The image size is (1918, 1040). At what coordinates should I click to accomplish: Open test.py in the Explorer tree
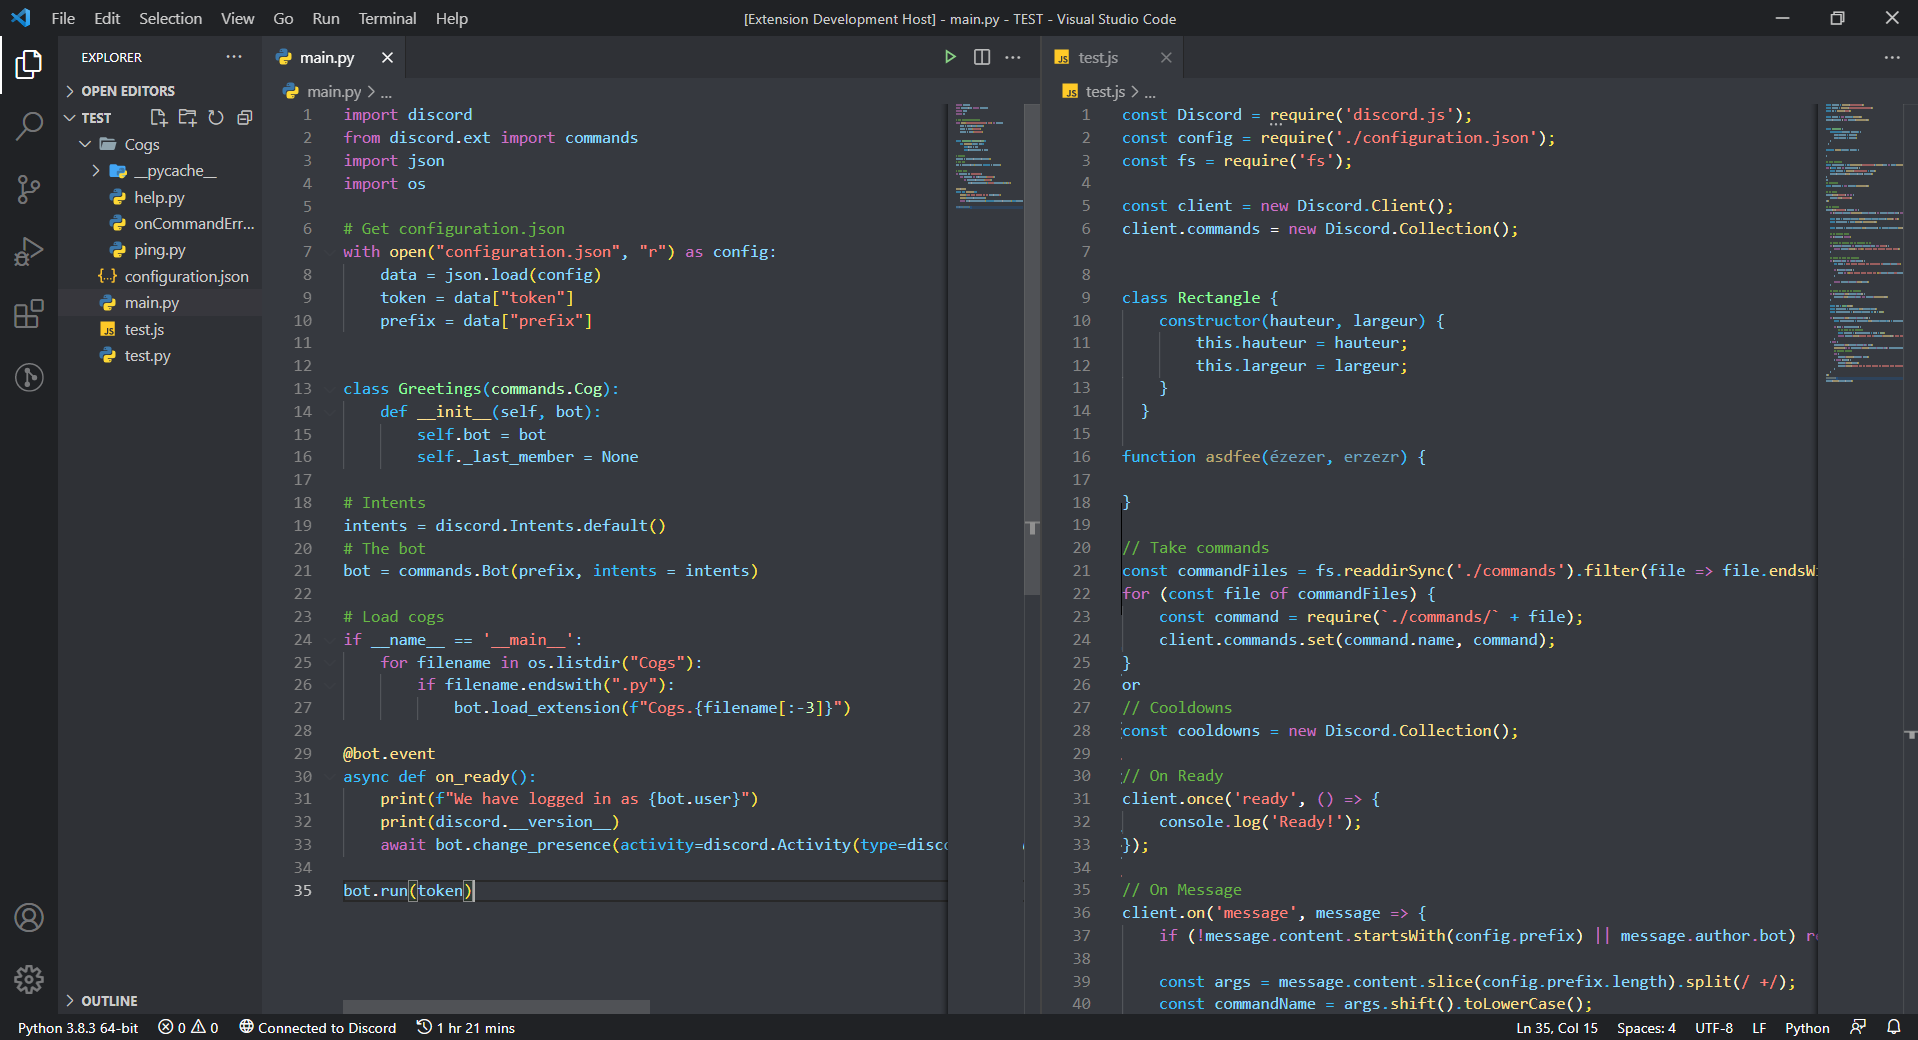160,356
